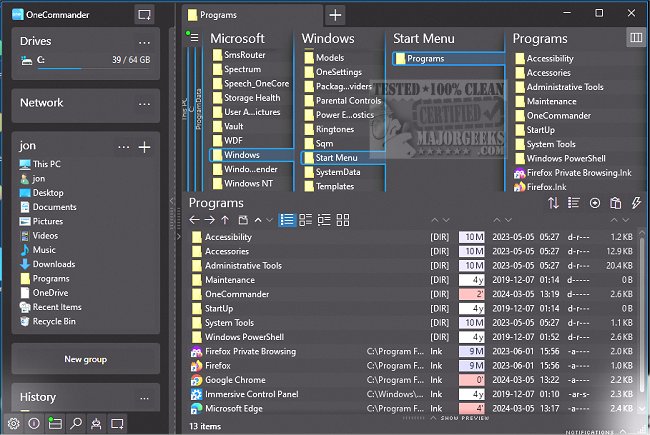Select Storage Health folder in Microsoft column
This screenshot has width=650, height=435.
click(x=247, y=98)
